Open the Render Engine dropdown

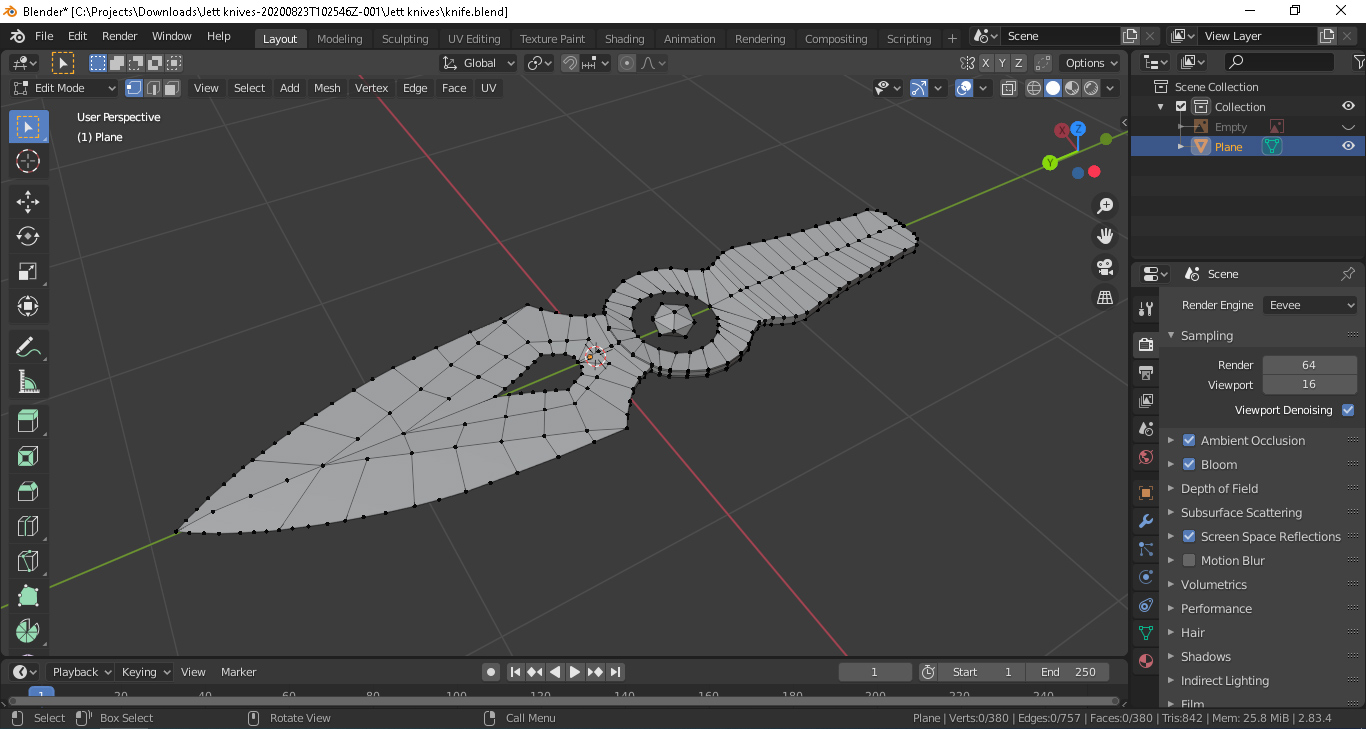[x=1310, y=304]
